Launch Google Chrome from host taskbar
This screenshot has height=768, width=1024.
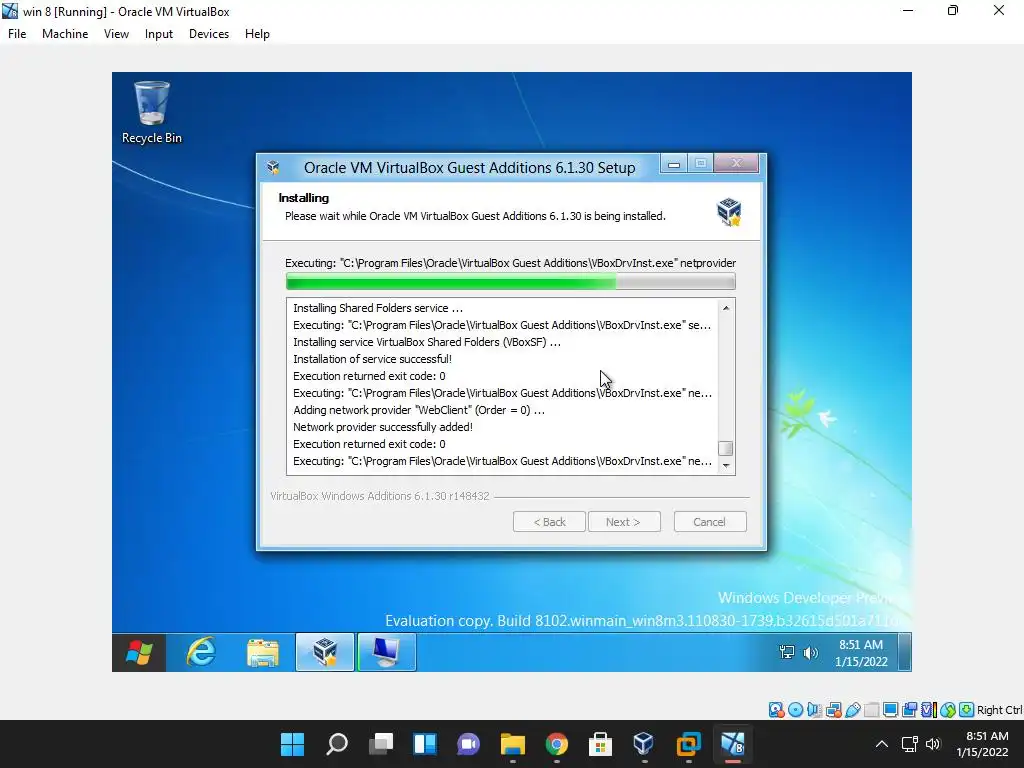(x=556, y=744)
